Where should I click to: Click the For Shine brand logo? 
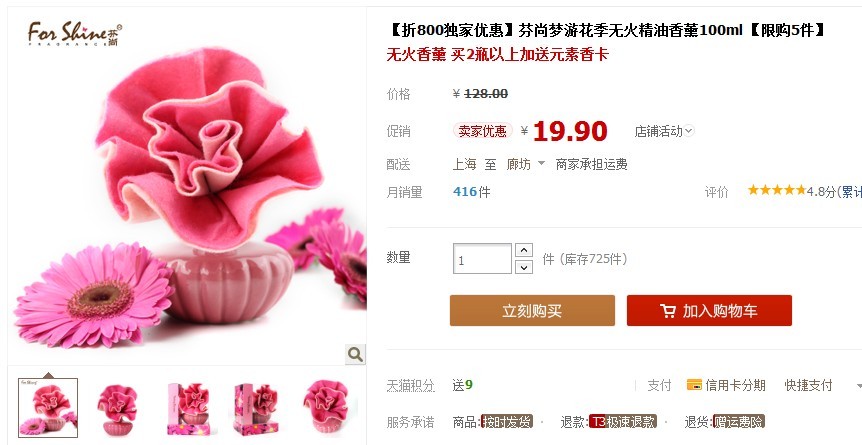(x=75, y=34)
